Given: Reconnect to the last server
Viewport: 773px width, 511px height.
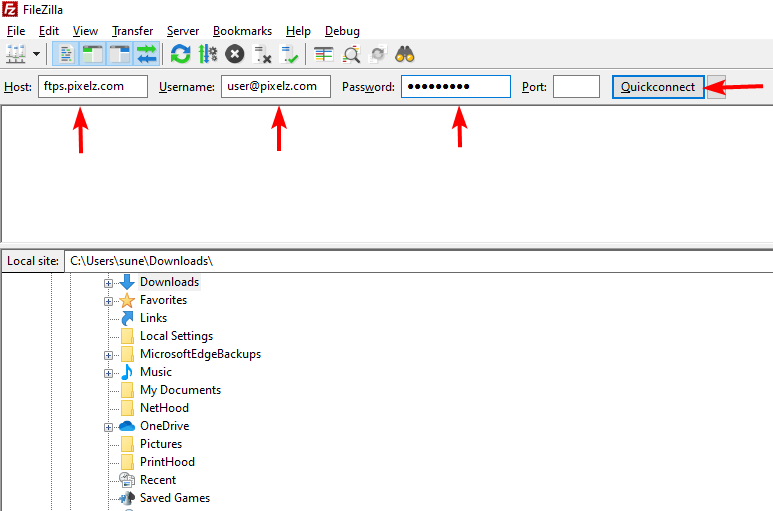Looking at the screenshot, I should (x=289, y=54).
